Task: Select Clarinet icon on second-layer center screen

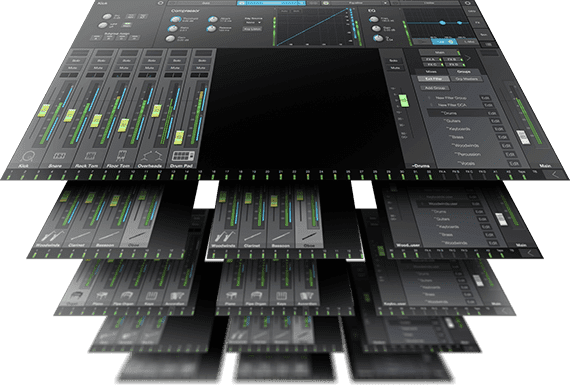Action: coord(252,237)
